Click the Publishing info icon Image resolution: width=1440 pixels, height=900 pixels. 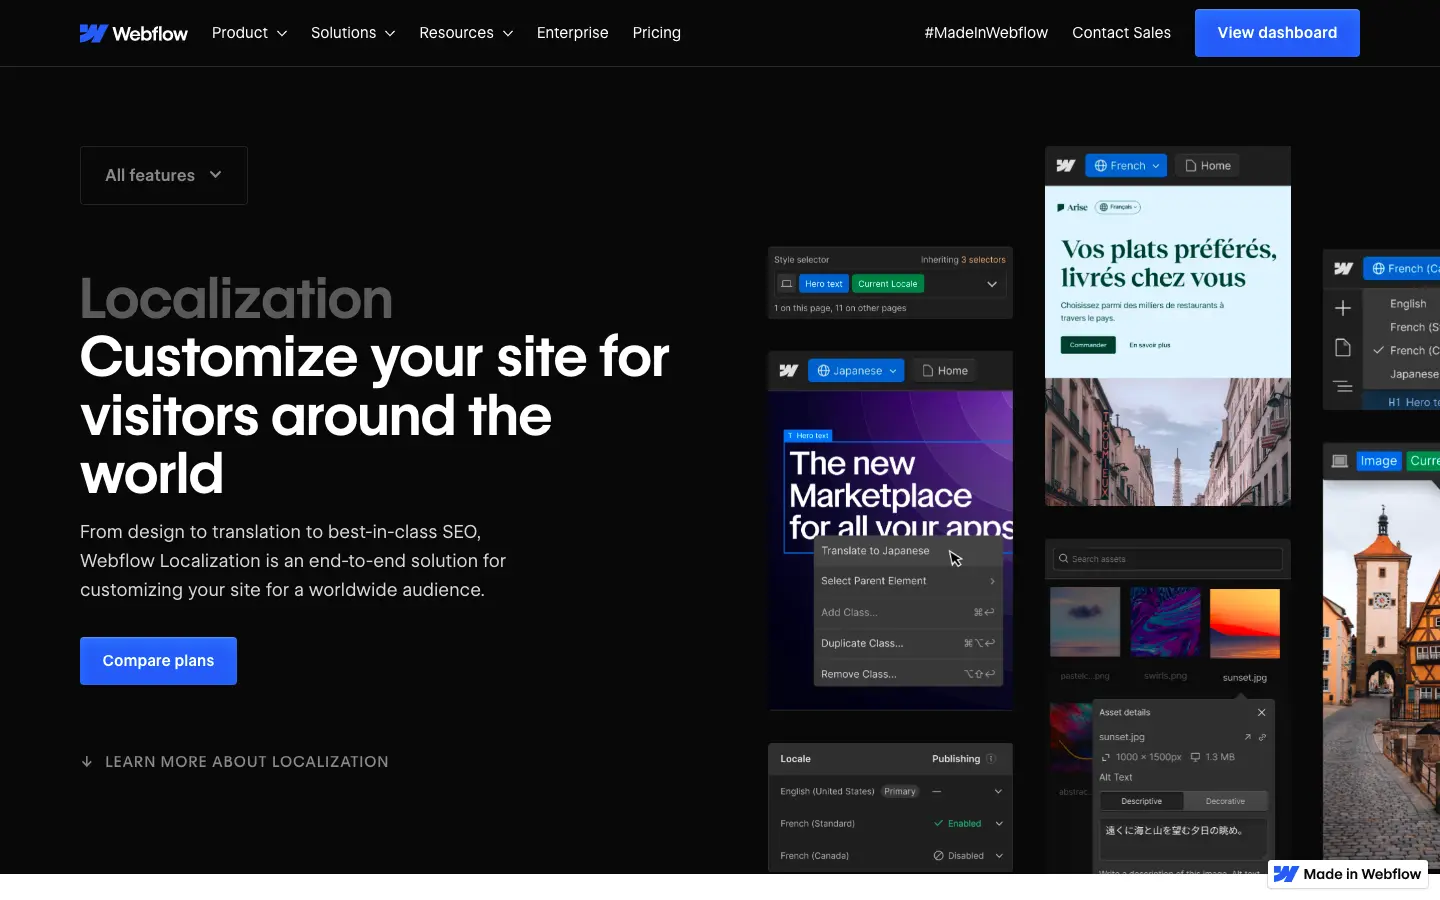[991, 759]
